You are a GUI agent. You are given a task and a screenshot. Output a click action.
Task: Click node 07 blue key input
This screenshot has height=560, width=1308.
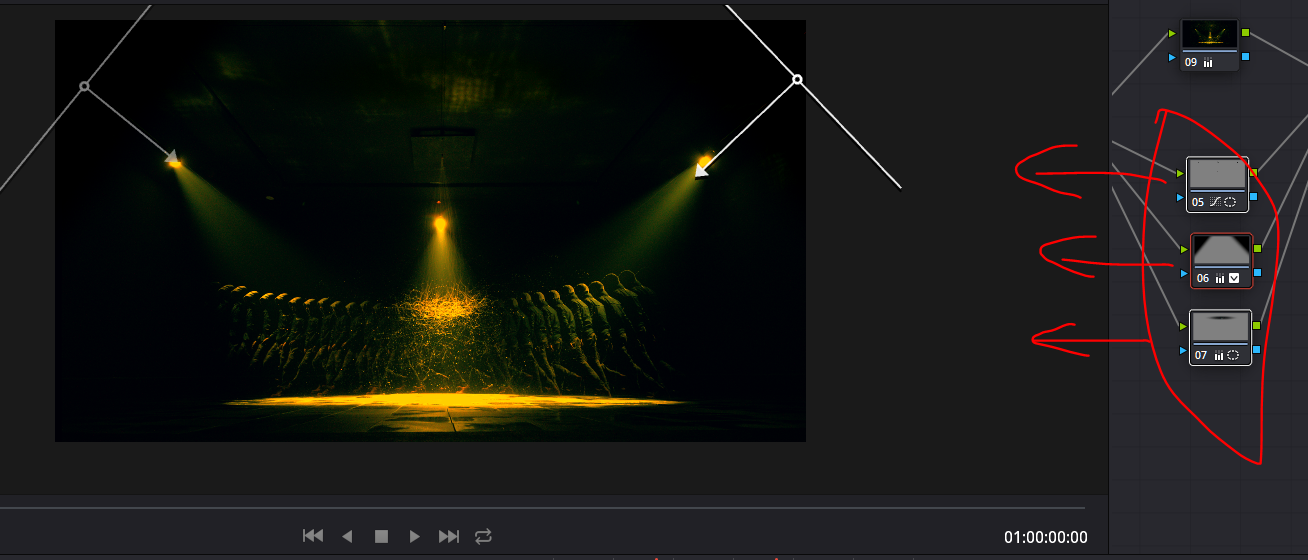(1183, 350)
